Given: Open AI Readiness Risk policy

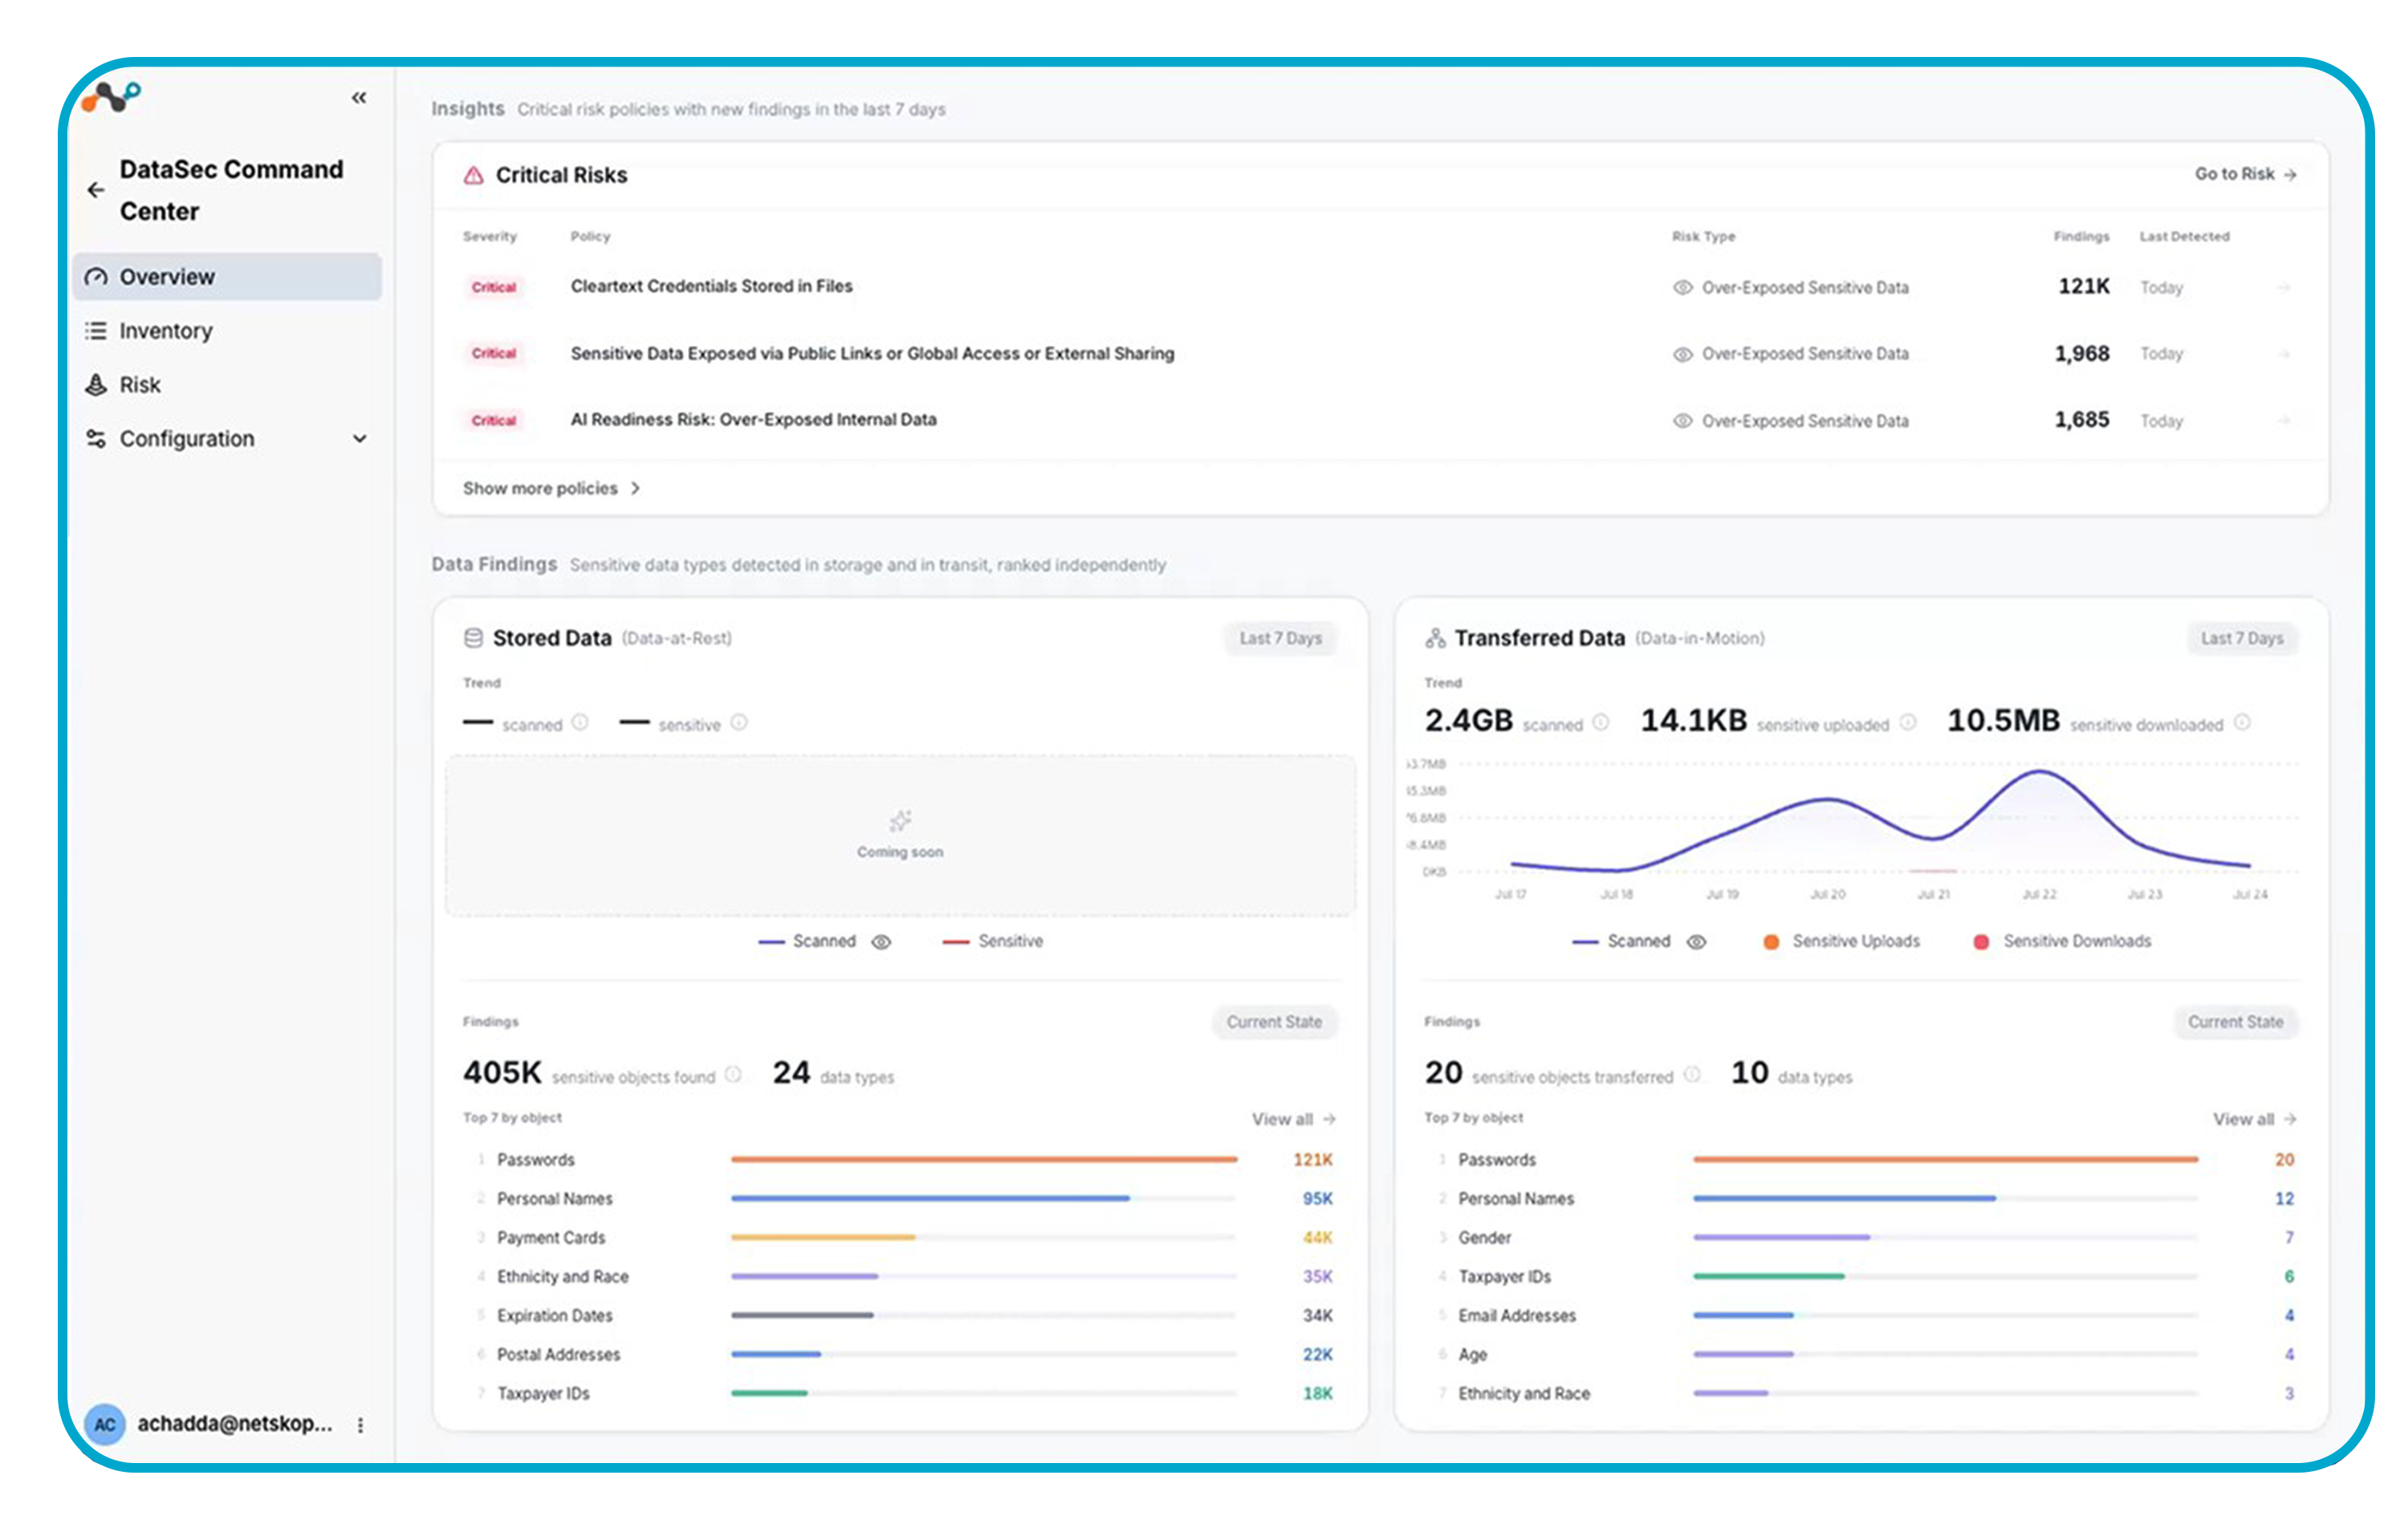Looking at the screenshot, I should coord(754,420).
